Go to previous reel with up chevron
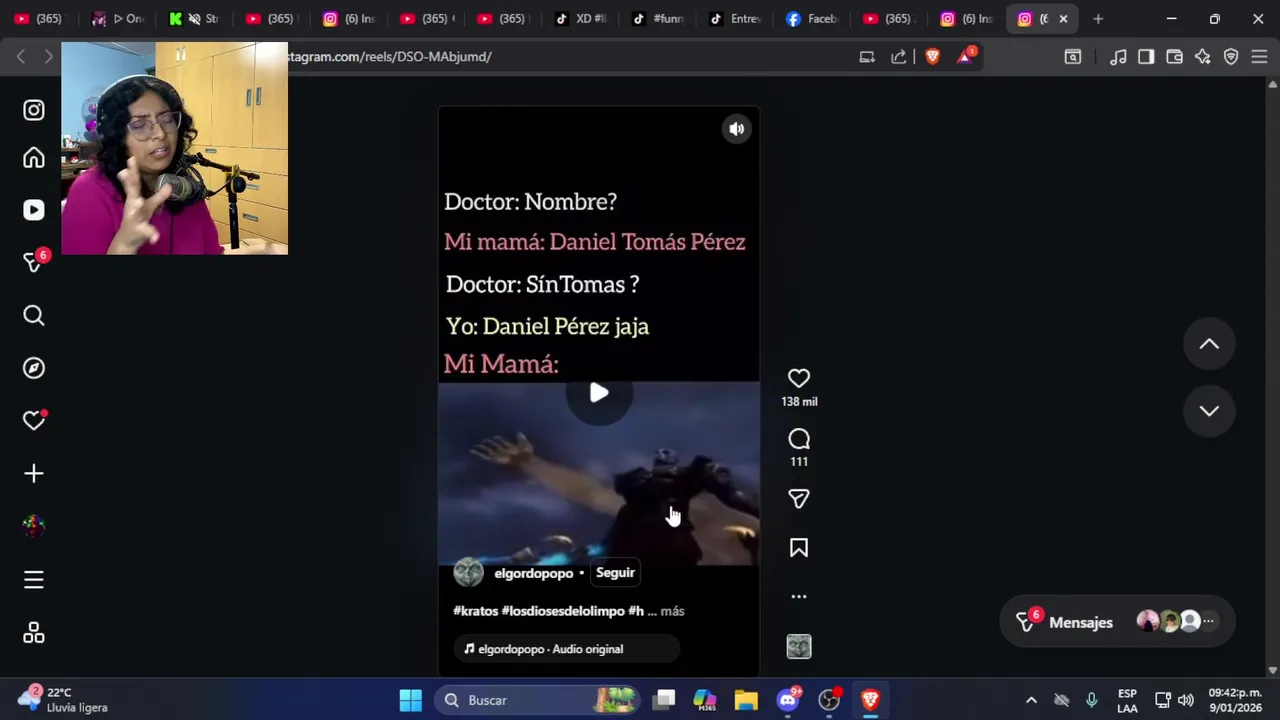 (x=1209, y=344)
